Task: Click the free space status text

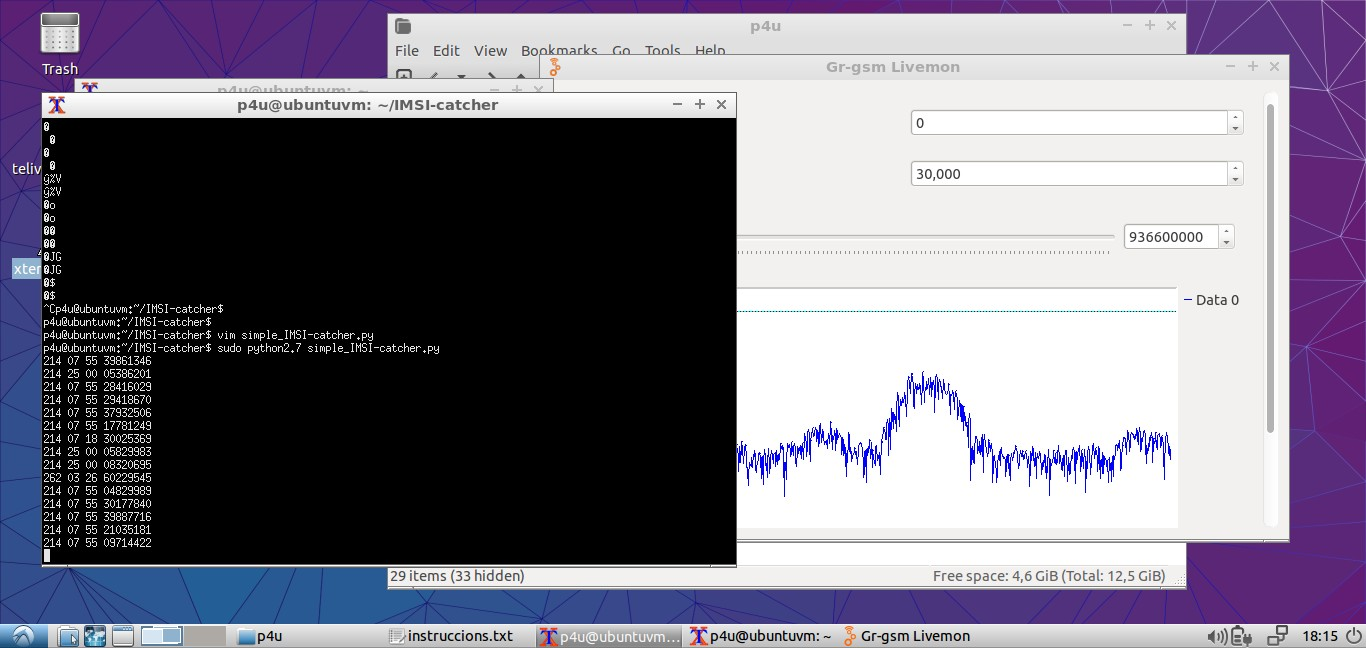Action: click(x=1049, y=576)
